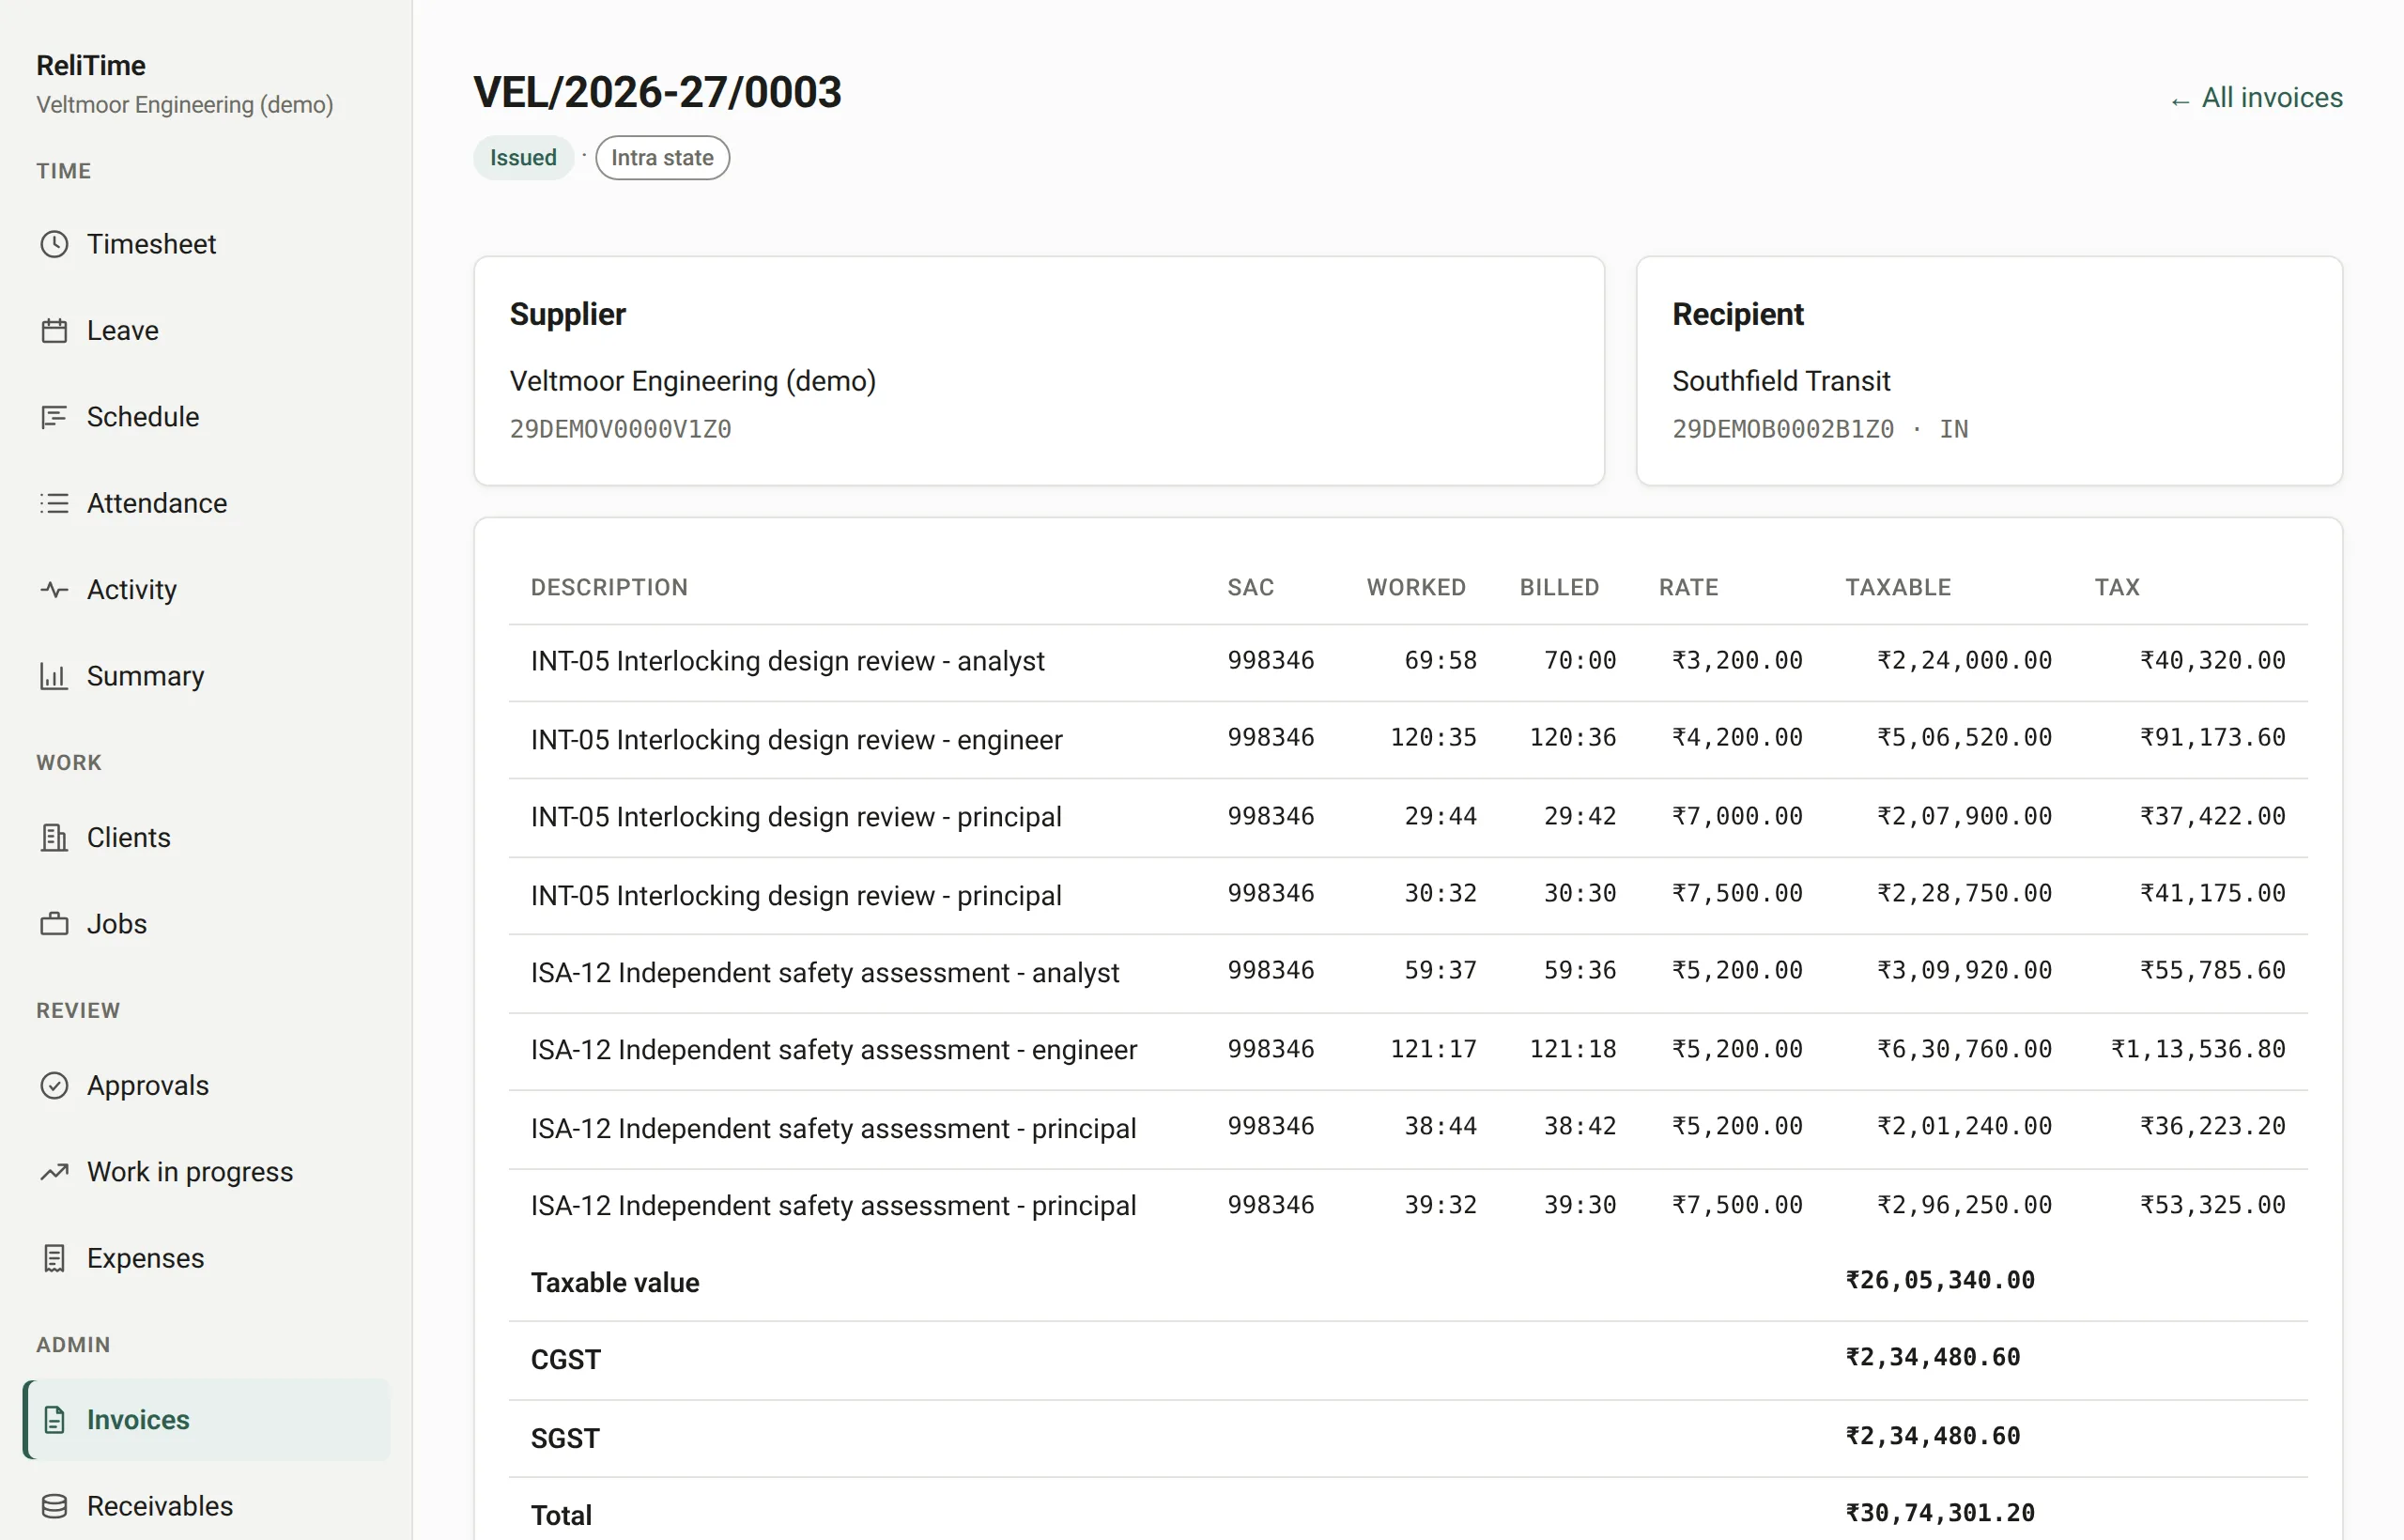Open Work in progress
Viewport: 2404px width, 1540px height.
[206, 1172]
